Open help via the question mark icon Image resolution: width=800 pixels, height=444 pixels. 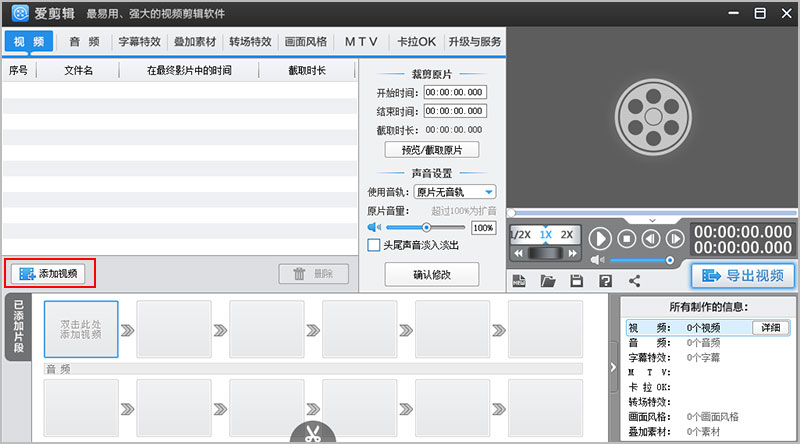click(605, 281)
